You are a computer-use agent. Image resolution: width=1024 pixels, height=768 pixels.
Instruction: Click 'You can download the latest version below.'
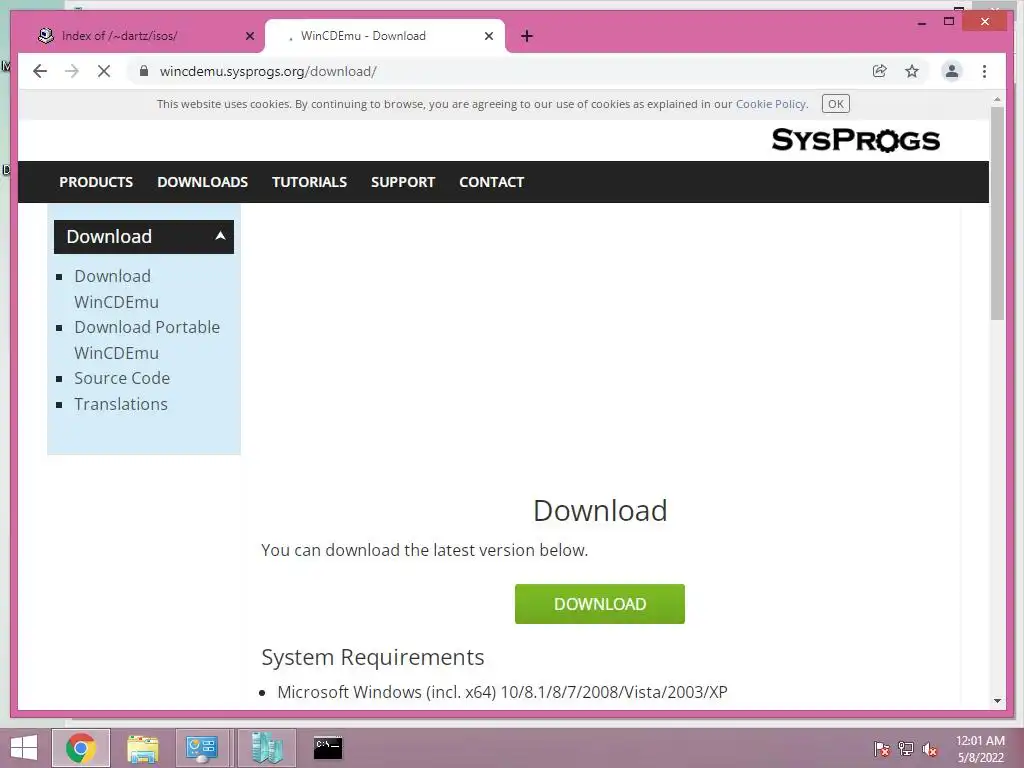coord(424,551)
